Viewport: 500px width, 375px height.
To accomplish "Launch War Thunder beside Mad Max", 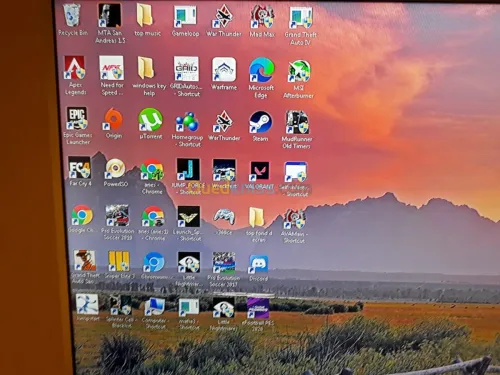I will [x=223, y=16].
